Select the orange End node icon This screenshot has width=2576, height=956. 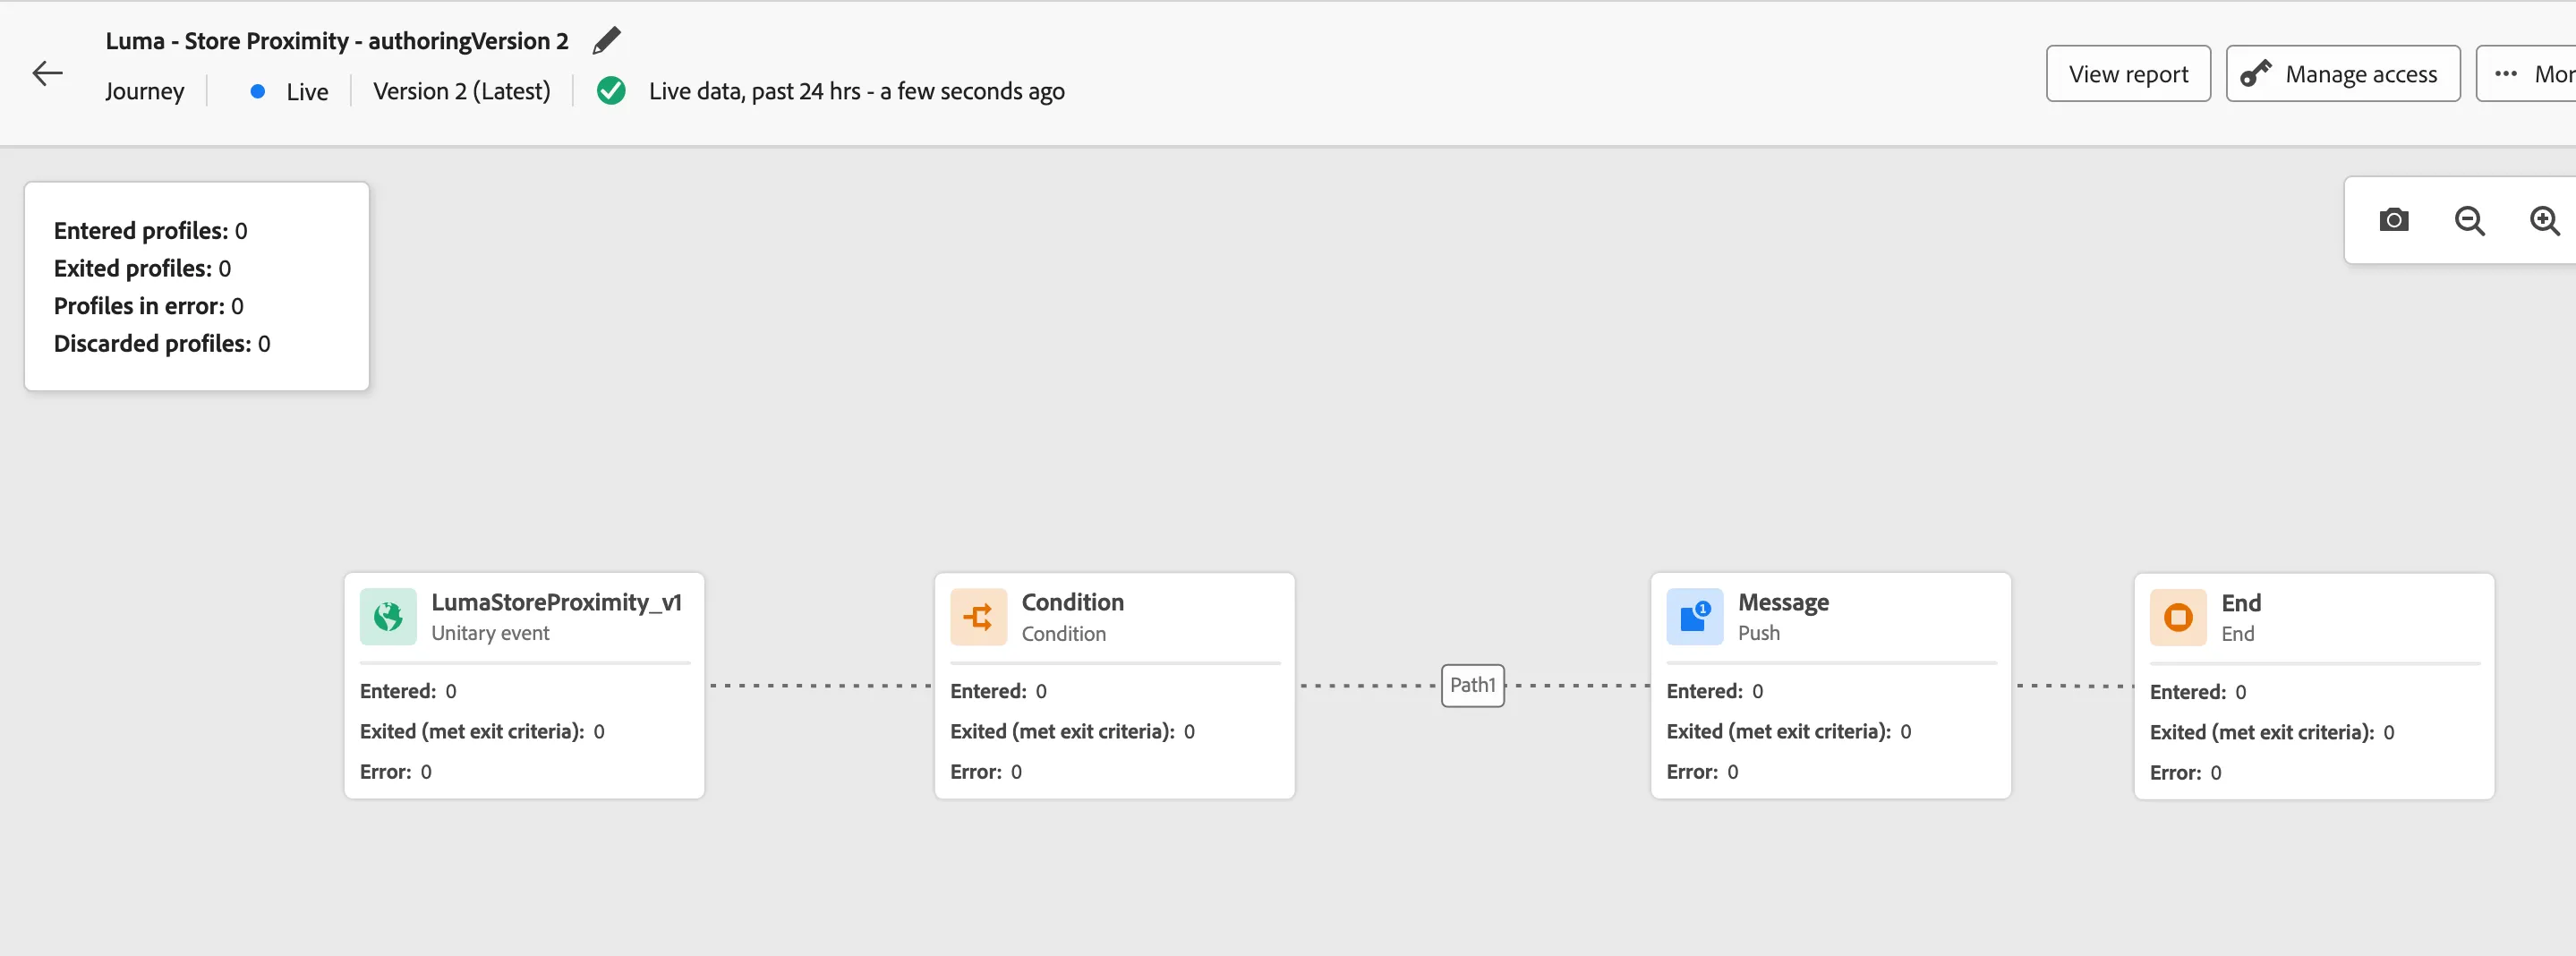(x=2178, y=618)
